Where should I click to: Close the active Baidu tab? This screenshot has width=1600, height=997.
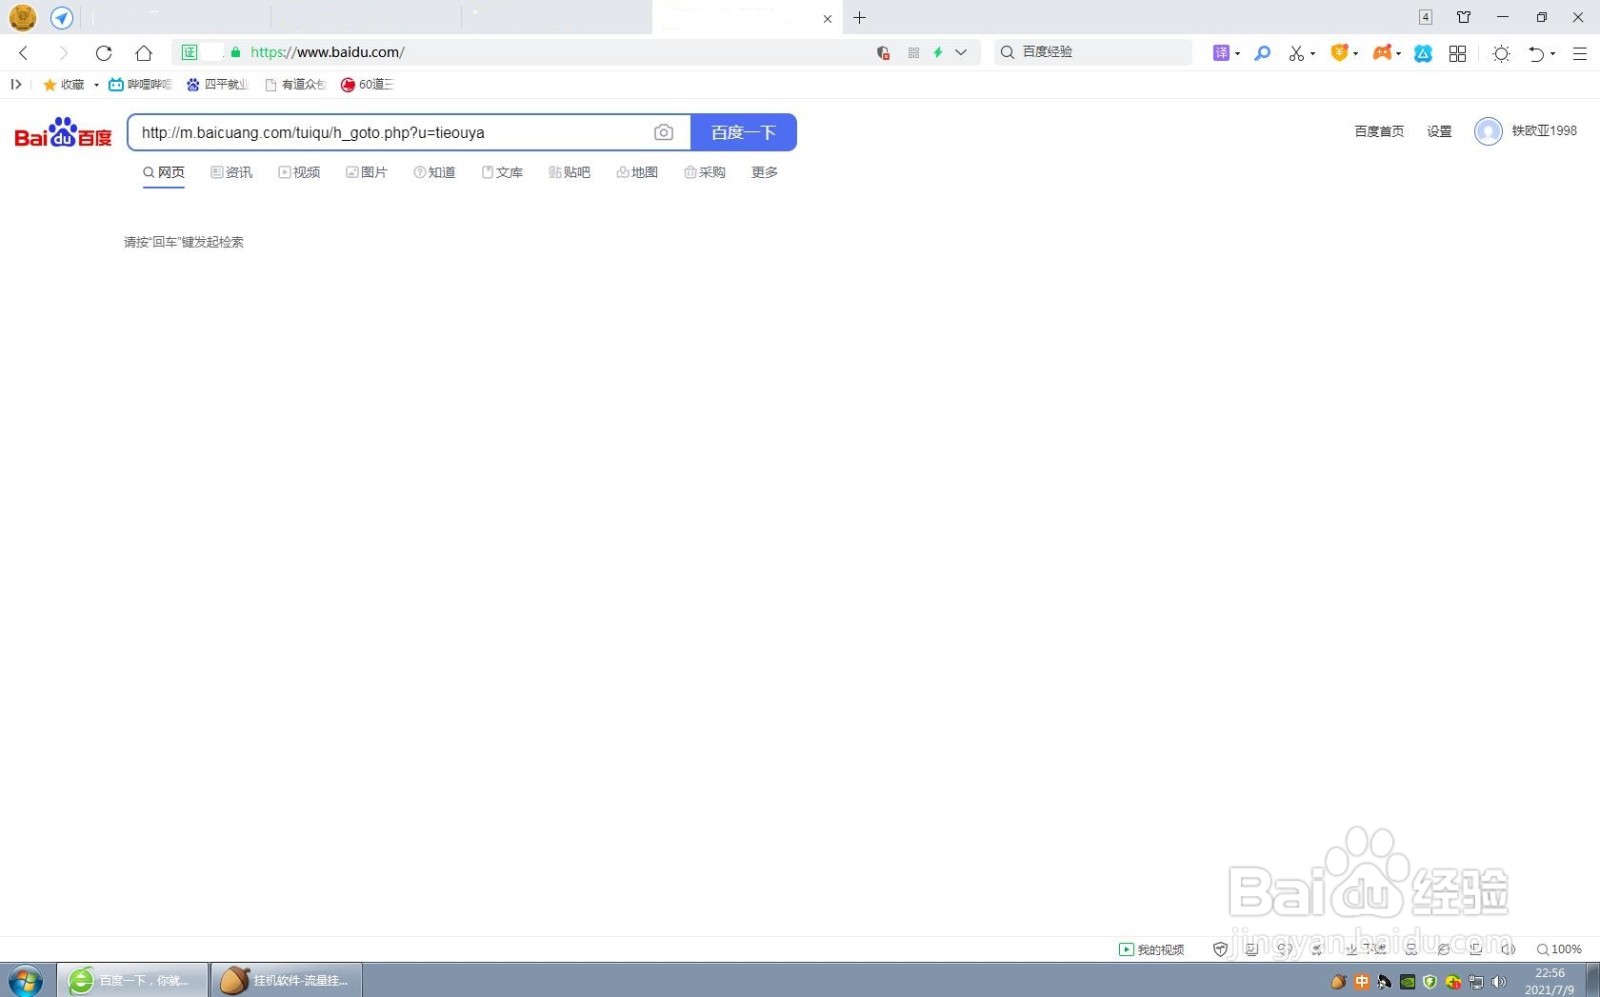(x=827, y=19)
